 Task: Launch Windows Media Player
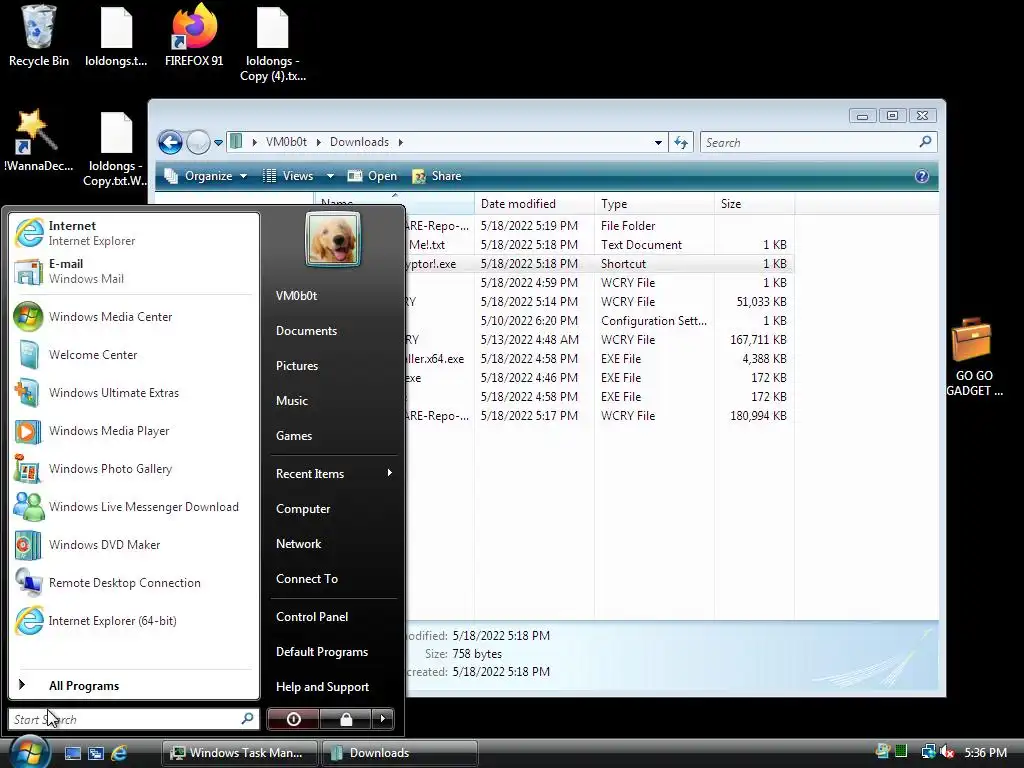point(134,431)
